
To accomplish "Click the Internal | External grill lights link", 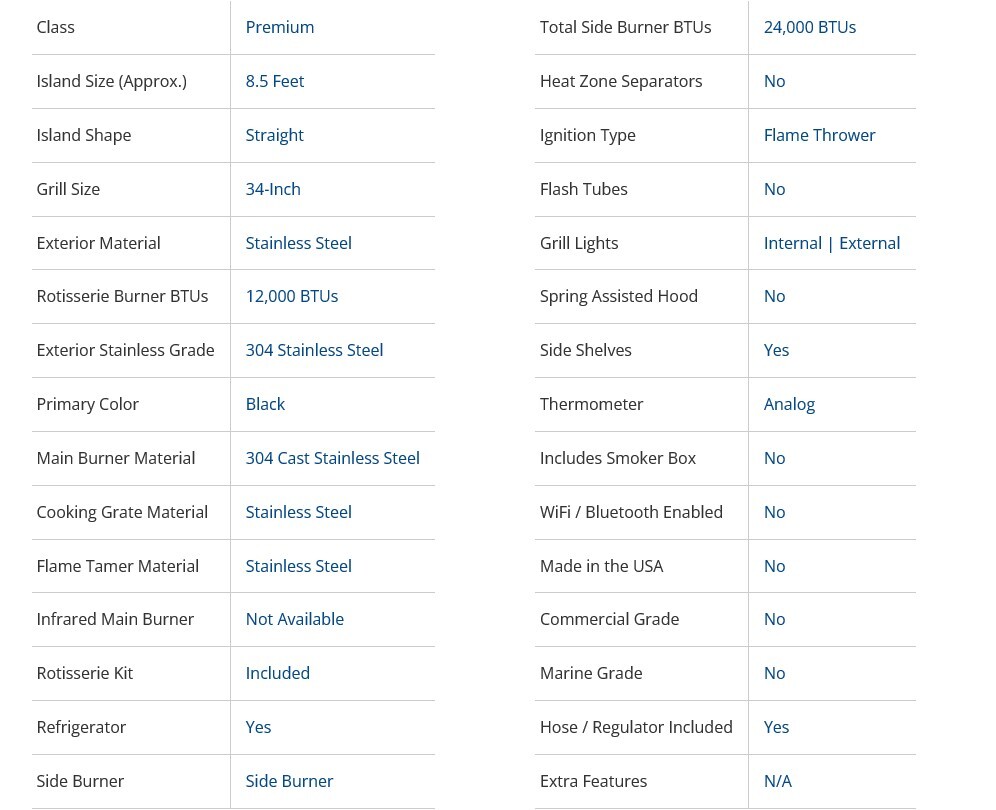I will [x=831, y=243].
